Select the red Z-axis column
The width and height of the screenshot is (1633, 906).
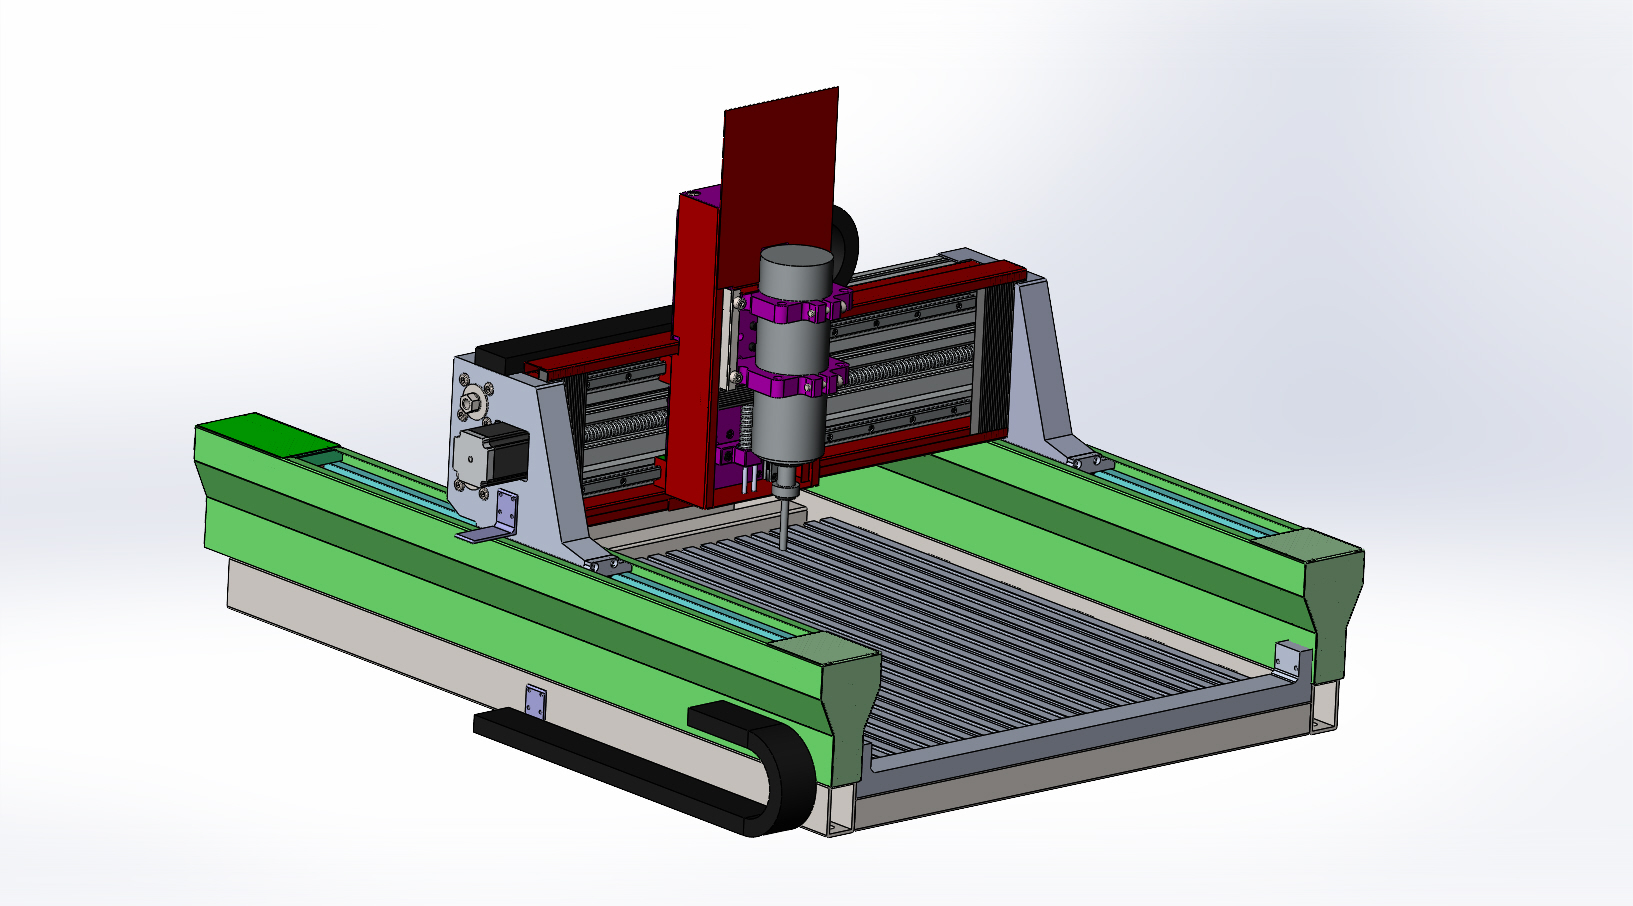click(x=695, y=350)
